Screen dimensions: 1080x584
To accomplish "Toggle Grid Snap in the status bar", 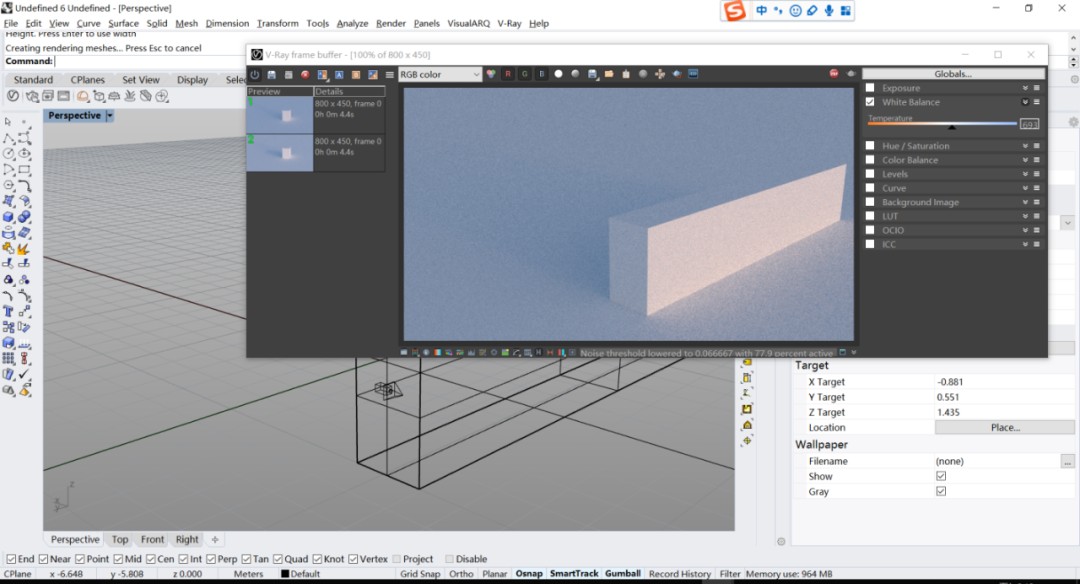I will click(419, 574).
